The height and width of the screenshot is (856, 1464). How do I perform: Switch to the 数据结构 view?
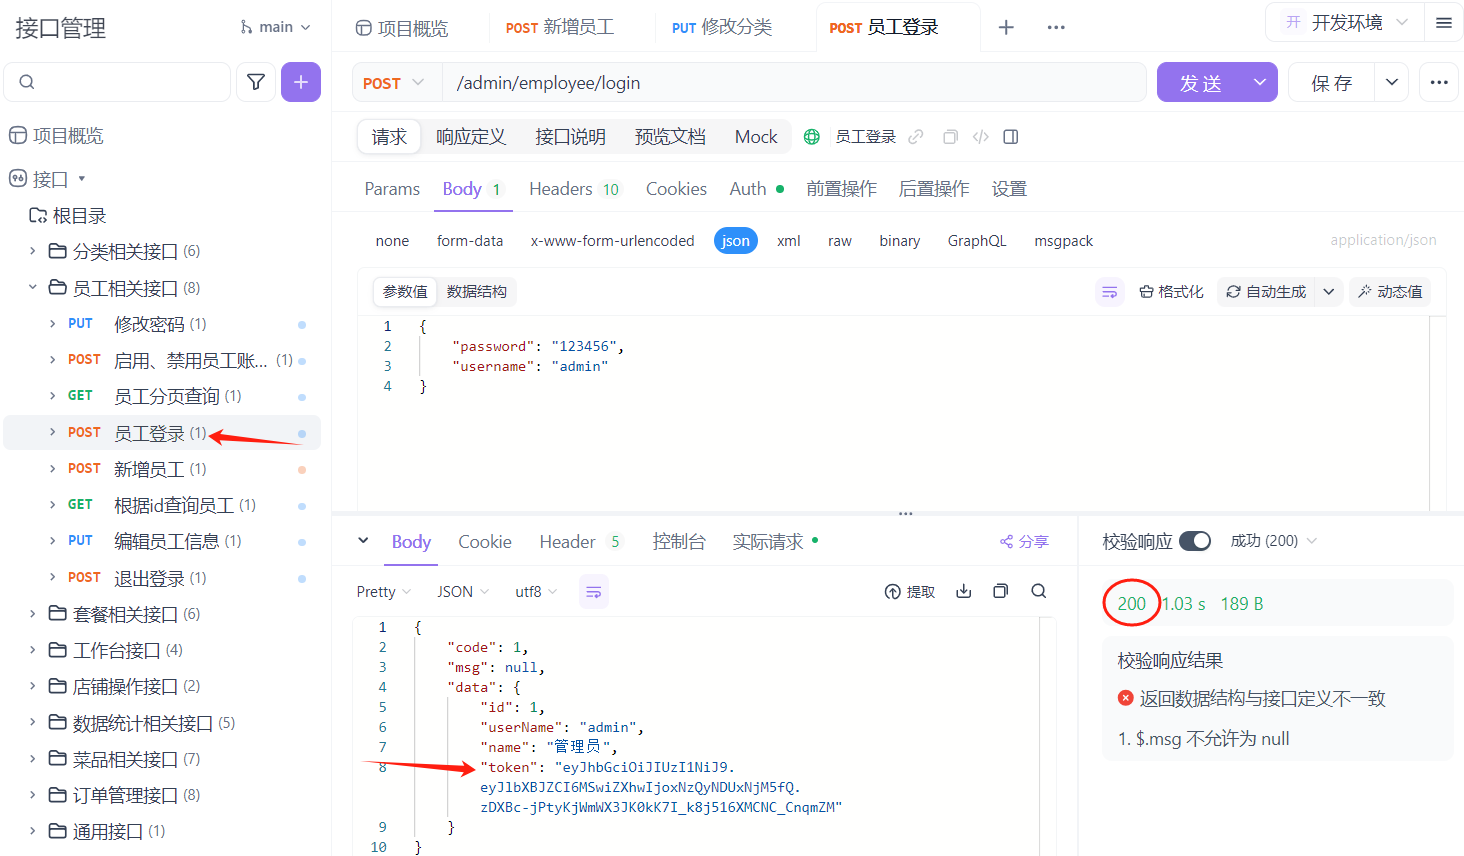coord(477,292)
